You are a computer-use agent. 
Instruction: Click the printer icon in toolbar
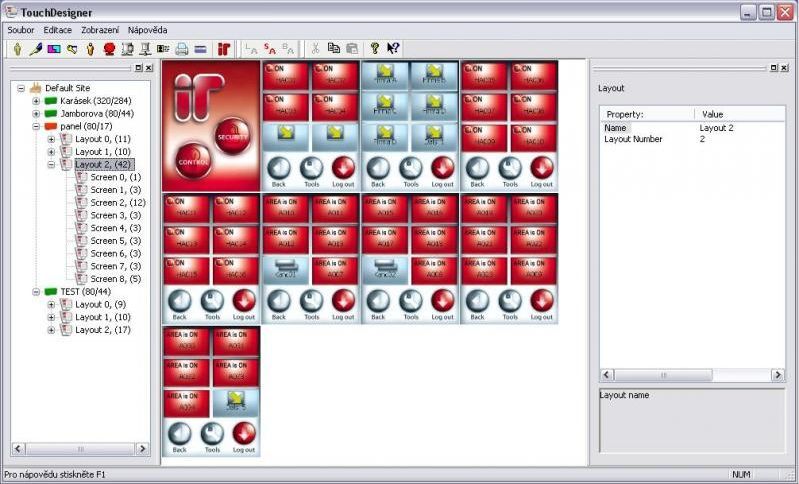coord(182,48)
